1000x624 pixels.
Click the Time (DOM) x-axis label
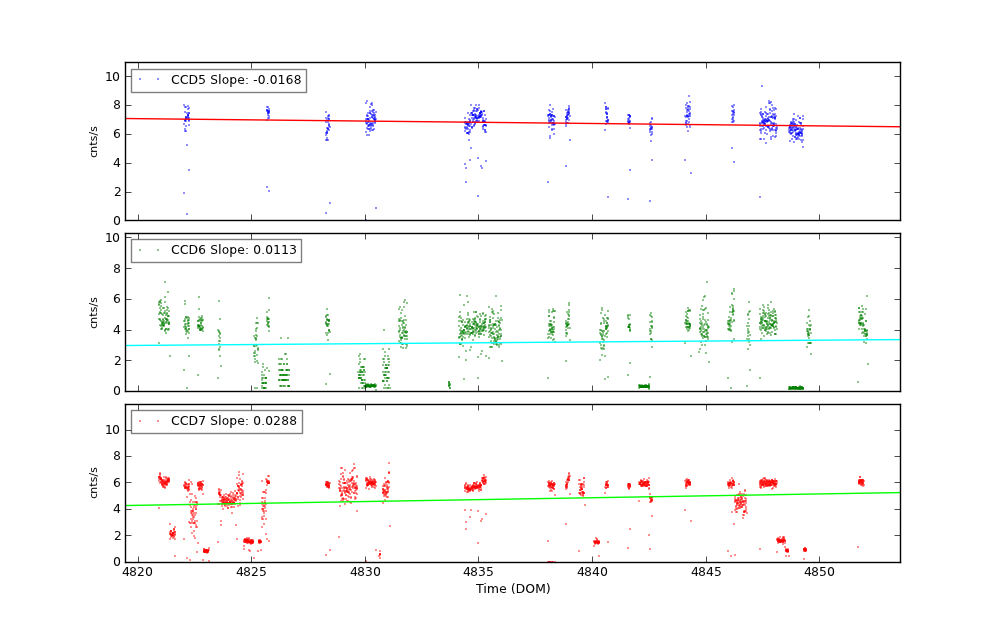tap(512, 589)
